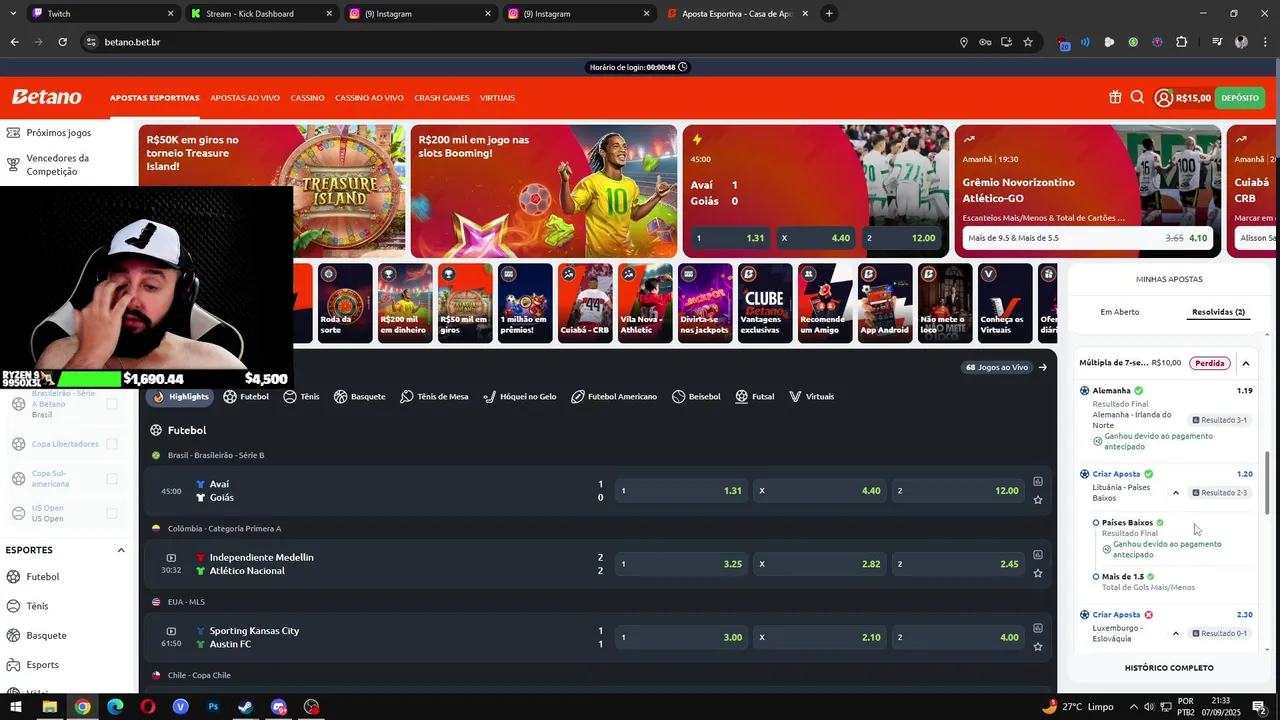The height and width of the screenshot is (720, 1280).
Task: Open File Explorer from the taskbar
Action: point(49,707)
